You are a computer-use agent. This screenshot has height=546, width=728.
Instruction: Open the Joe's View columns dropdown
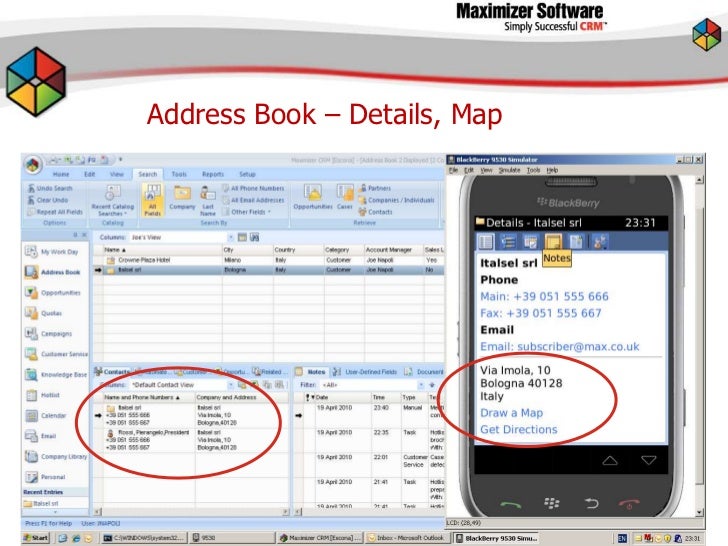coord(230,237)
